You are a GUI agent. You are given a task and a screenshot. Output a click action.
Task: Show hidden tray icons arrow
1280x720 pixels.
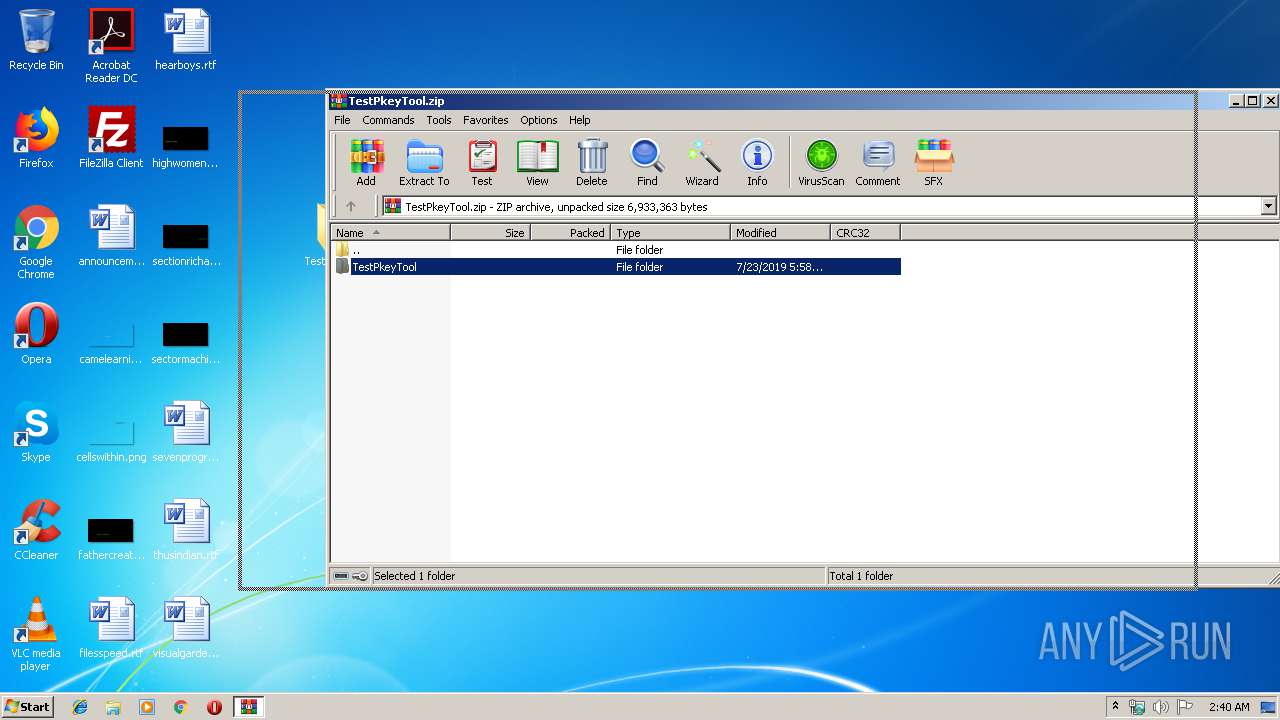pyautogui.click(x=1115, y=707)
